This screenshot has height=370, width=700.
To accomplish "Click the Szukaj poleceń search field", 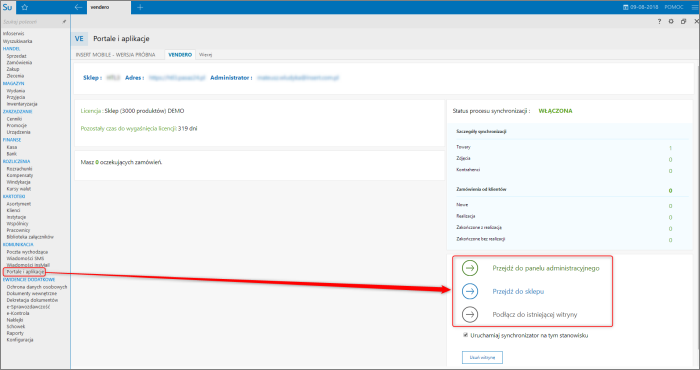I will point(30,21).
